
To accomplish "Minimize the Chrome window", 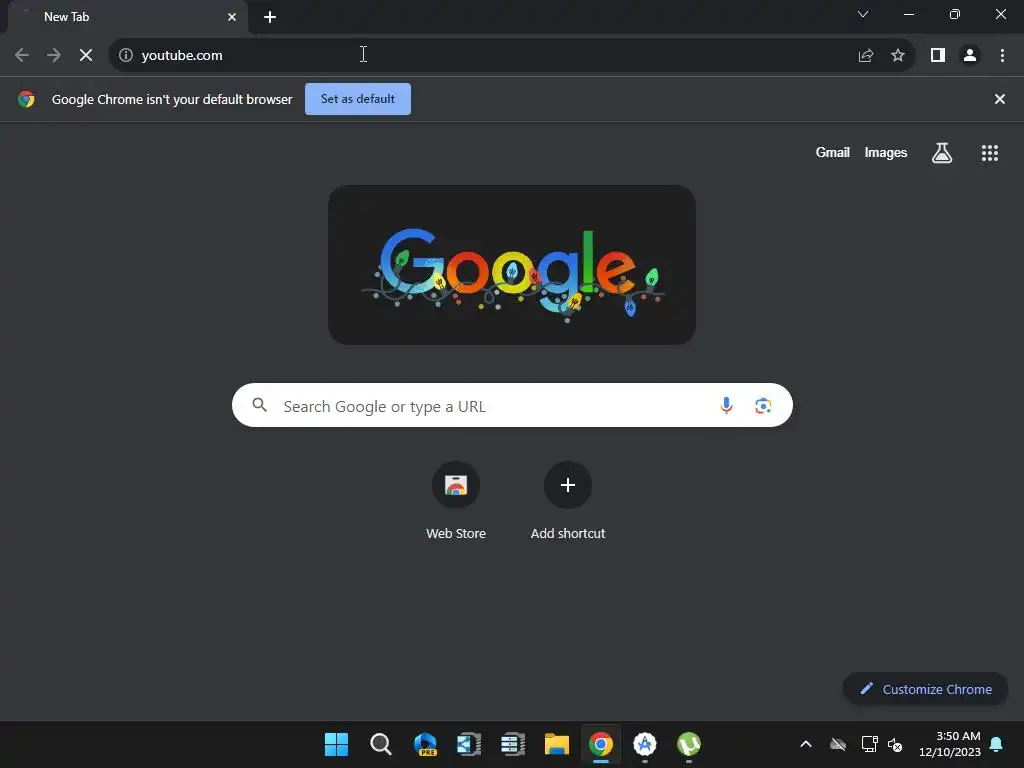I will click(x=908, y=14).
